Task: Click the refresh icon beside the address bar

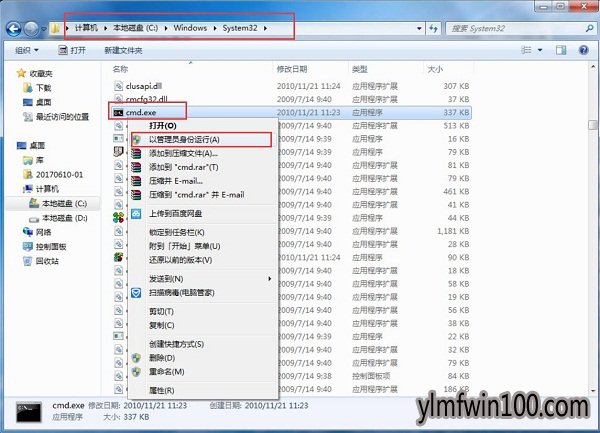Action: pos(433,28)
